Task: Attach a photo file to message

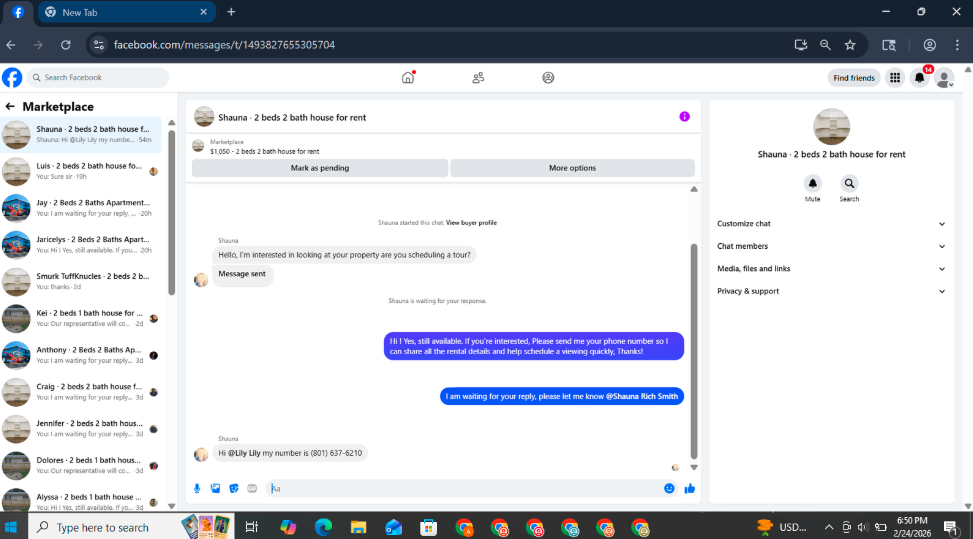Action: (x=215, y=489)
